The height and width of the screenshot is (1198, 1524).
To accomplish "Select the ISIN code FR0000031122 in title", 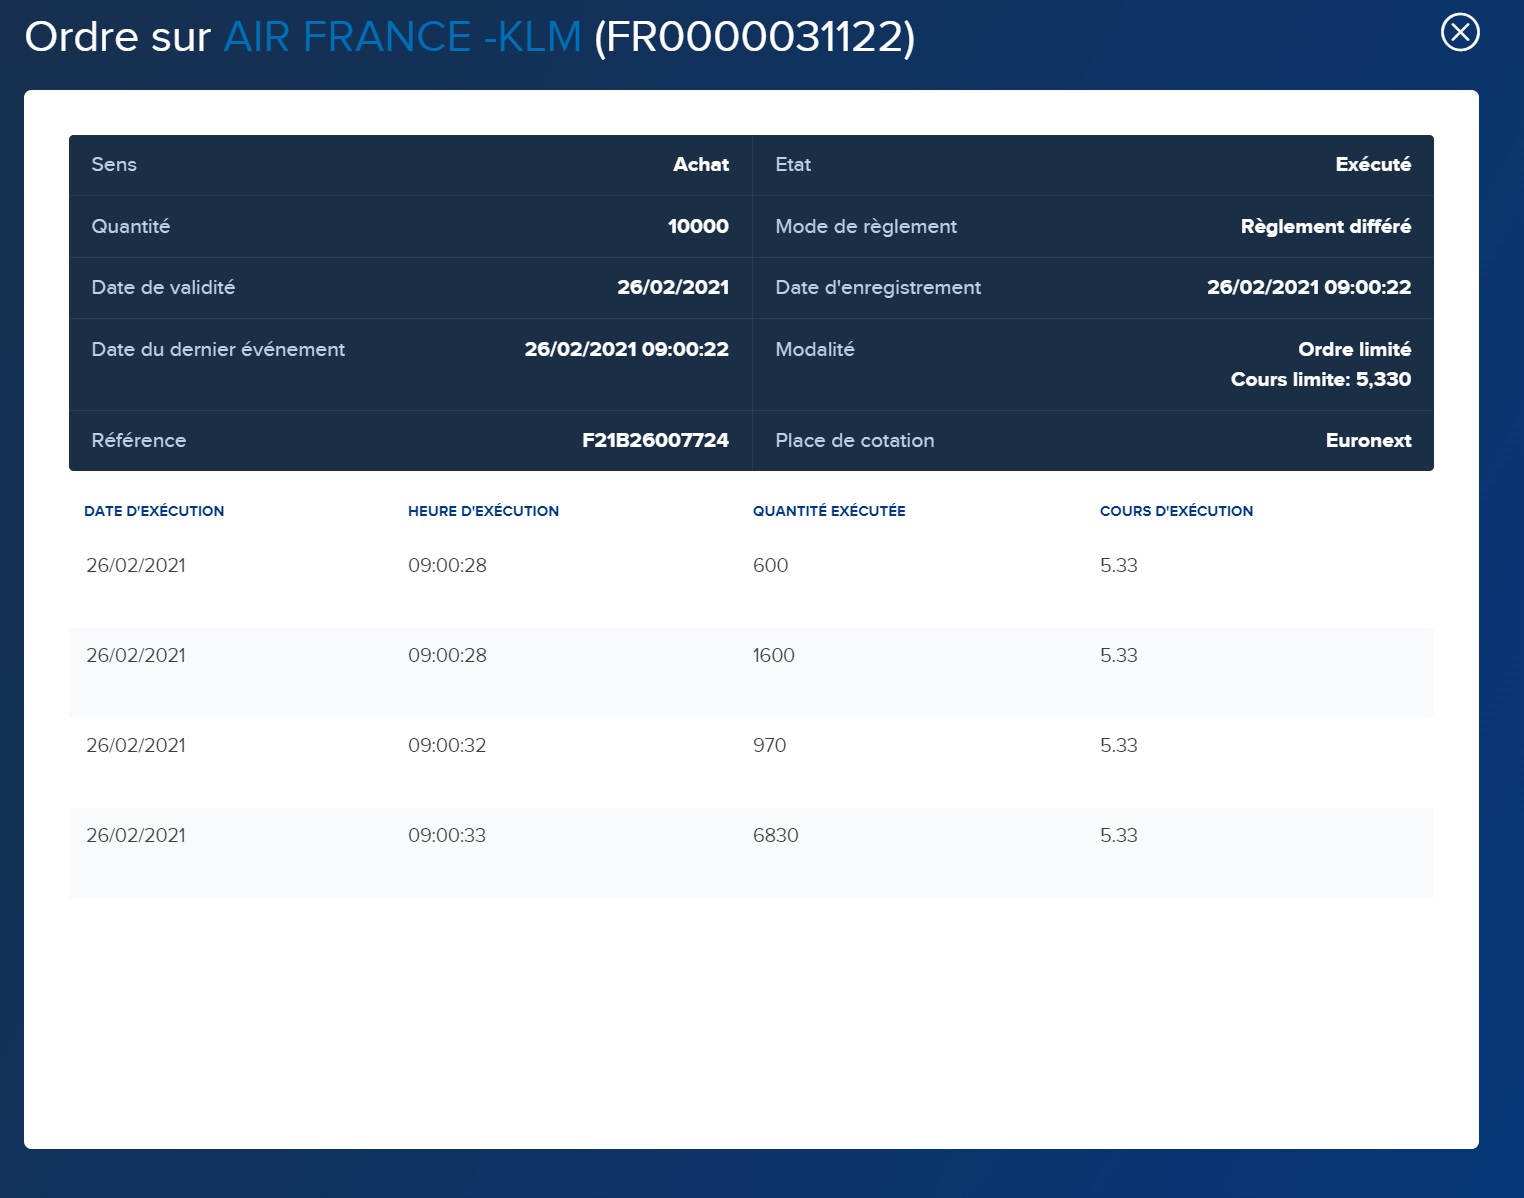I will pyautogui.click(x=755, y=37).
